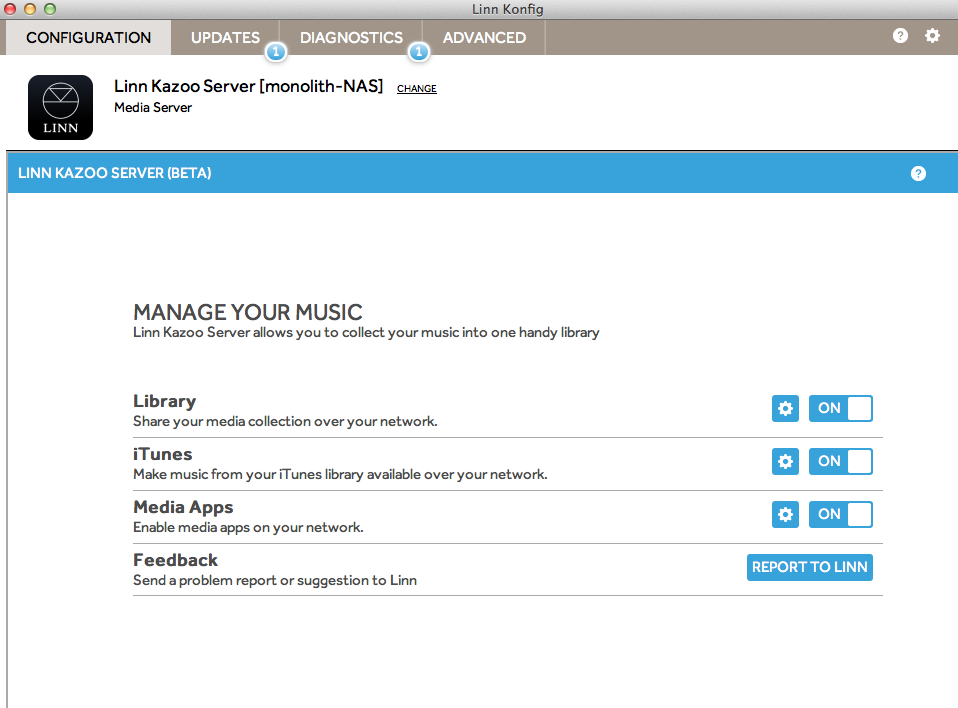Viewport: 958px width, 708px height.
Task: Switch to the Advanced tab
Action: coord(484,38)
